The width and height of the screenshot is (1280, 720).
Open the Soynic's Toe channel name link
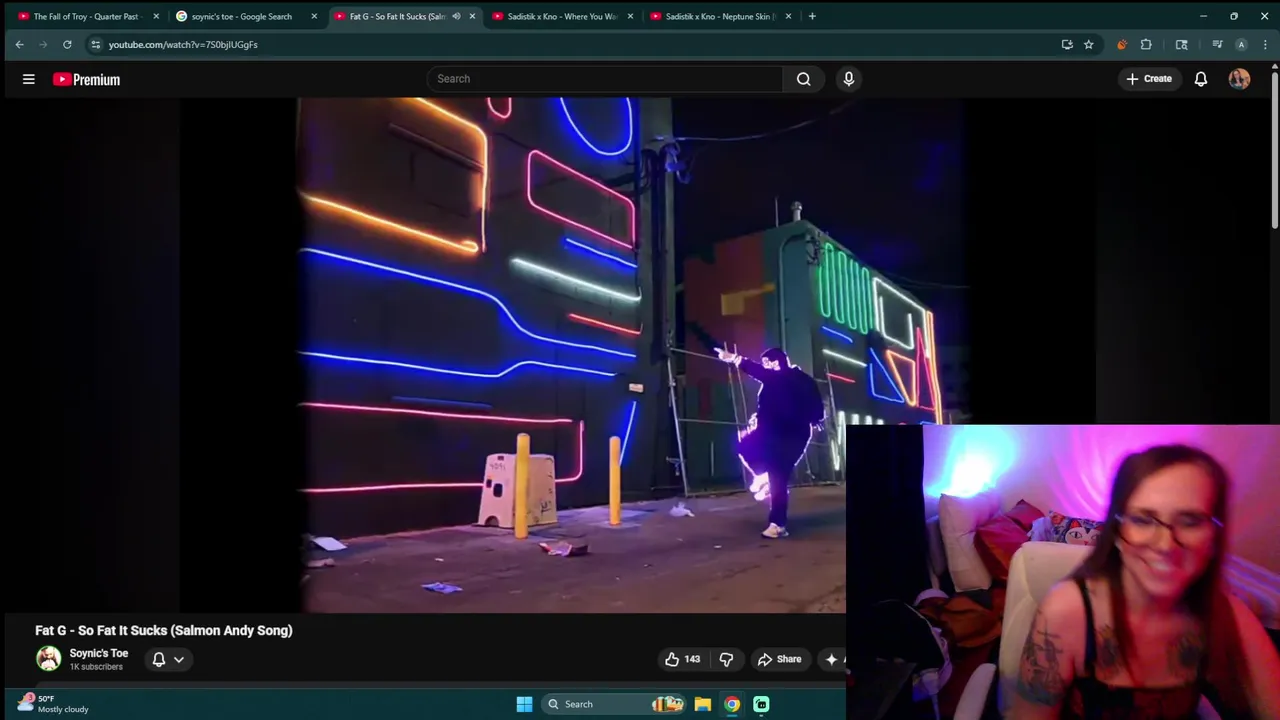(99, 653)
